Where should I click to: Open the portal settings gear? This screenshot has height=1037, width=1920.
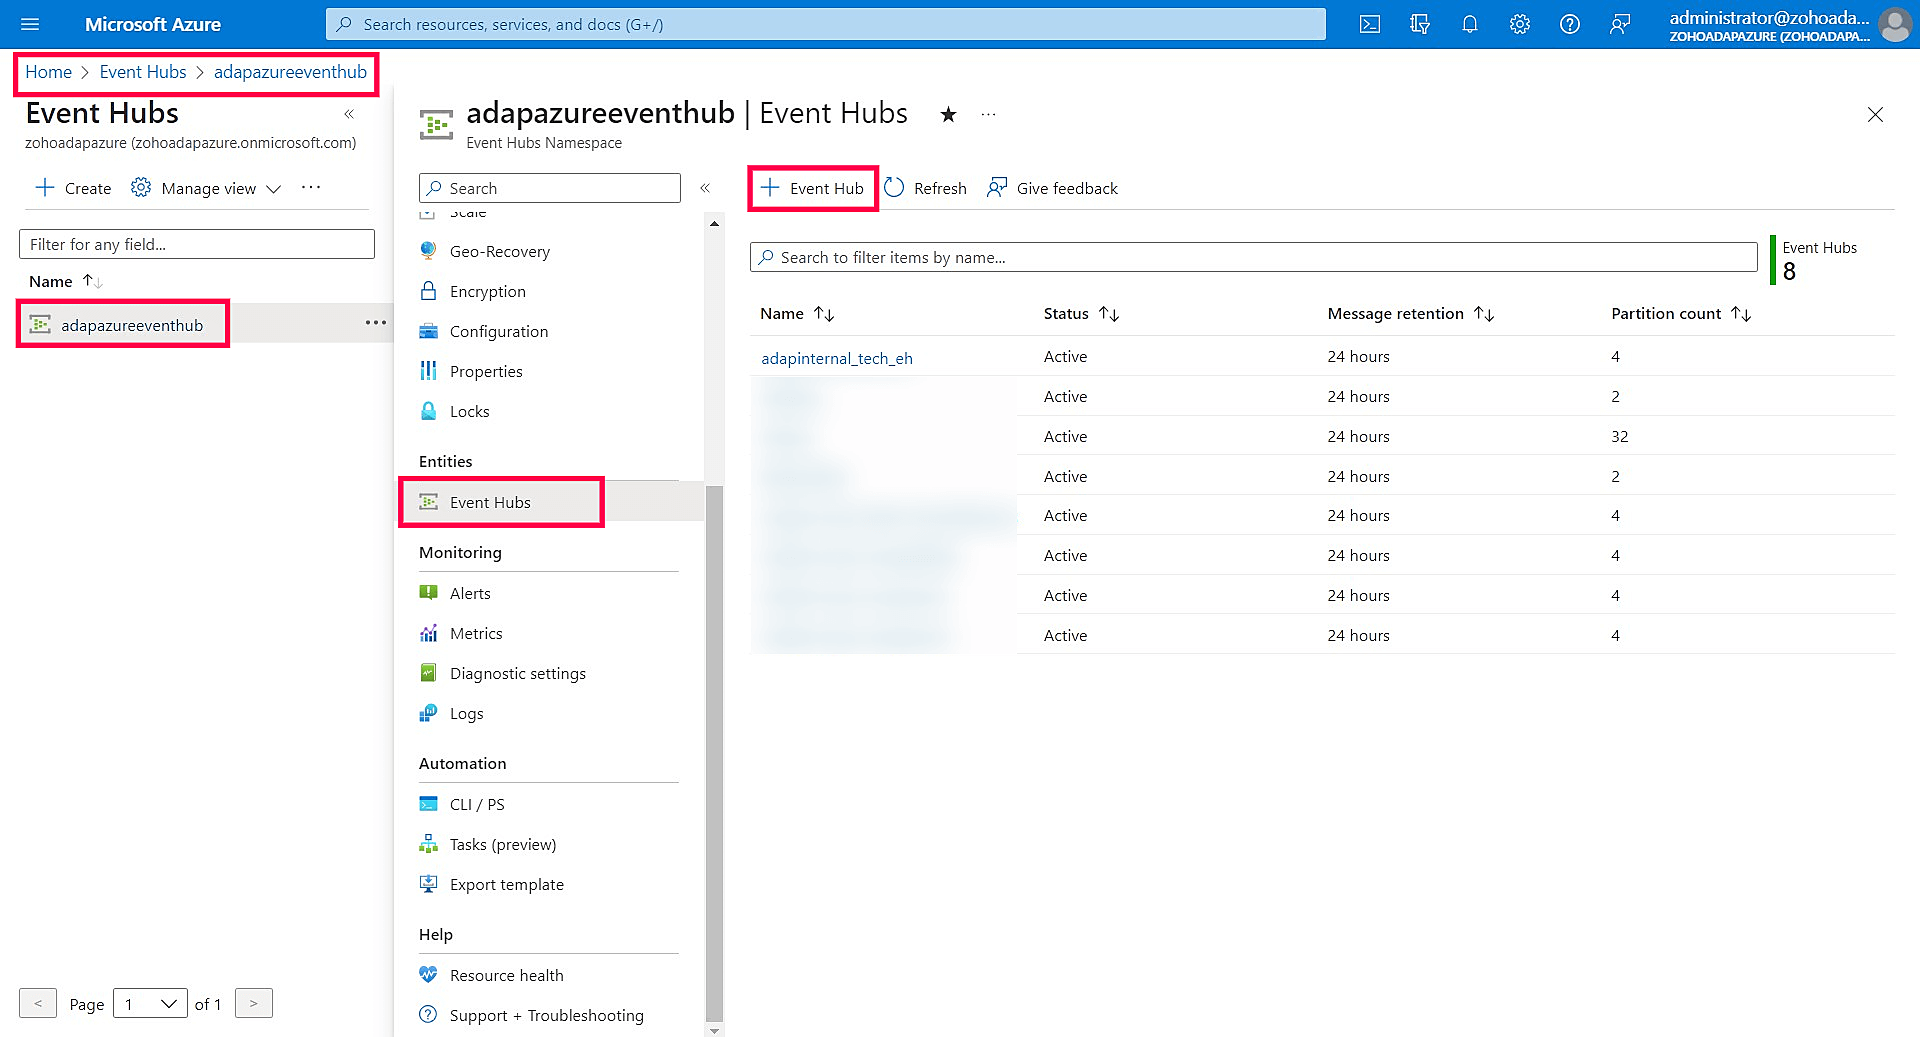[1519, 24]
